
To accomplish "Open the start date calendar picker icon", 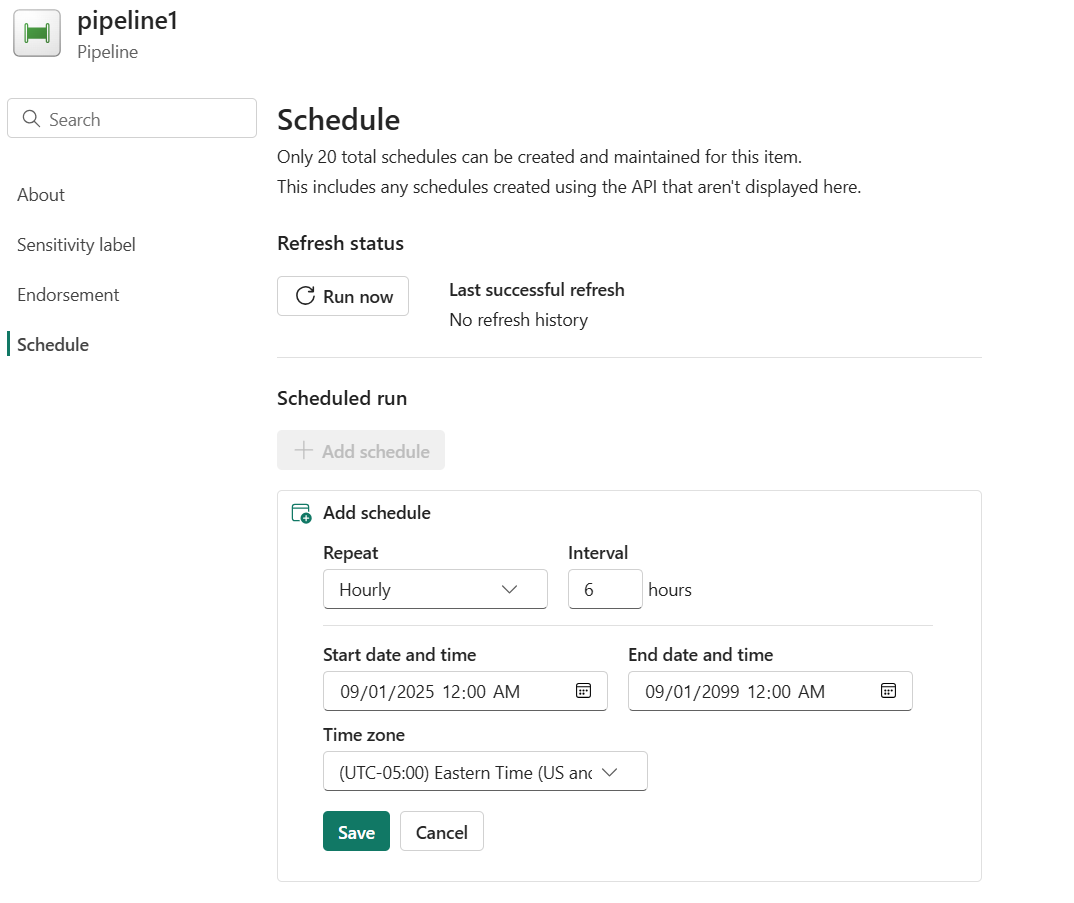I will coord(584,691).
